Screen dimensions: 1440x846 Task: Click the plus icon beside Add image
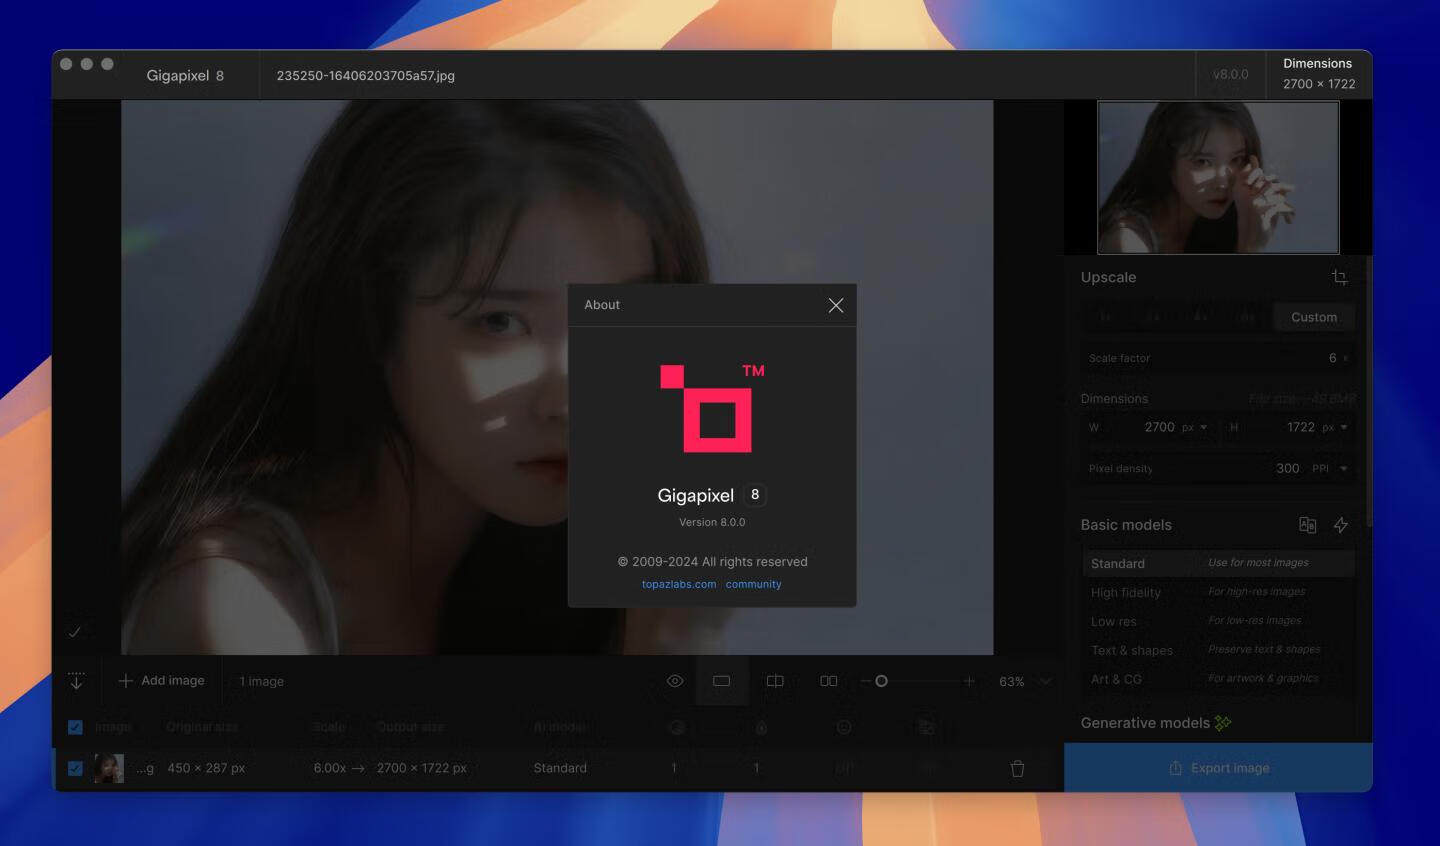pos(125,681)
